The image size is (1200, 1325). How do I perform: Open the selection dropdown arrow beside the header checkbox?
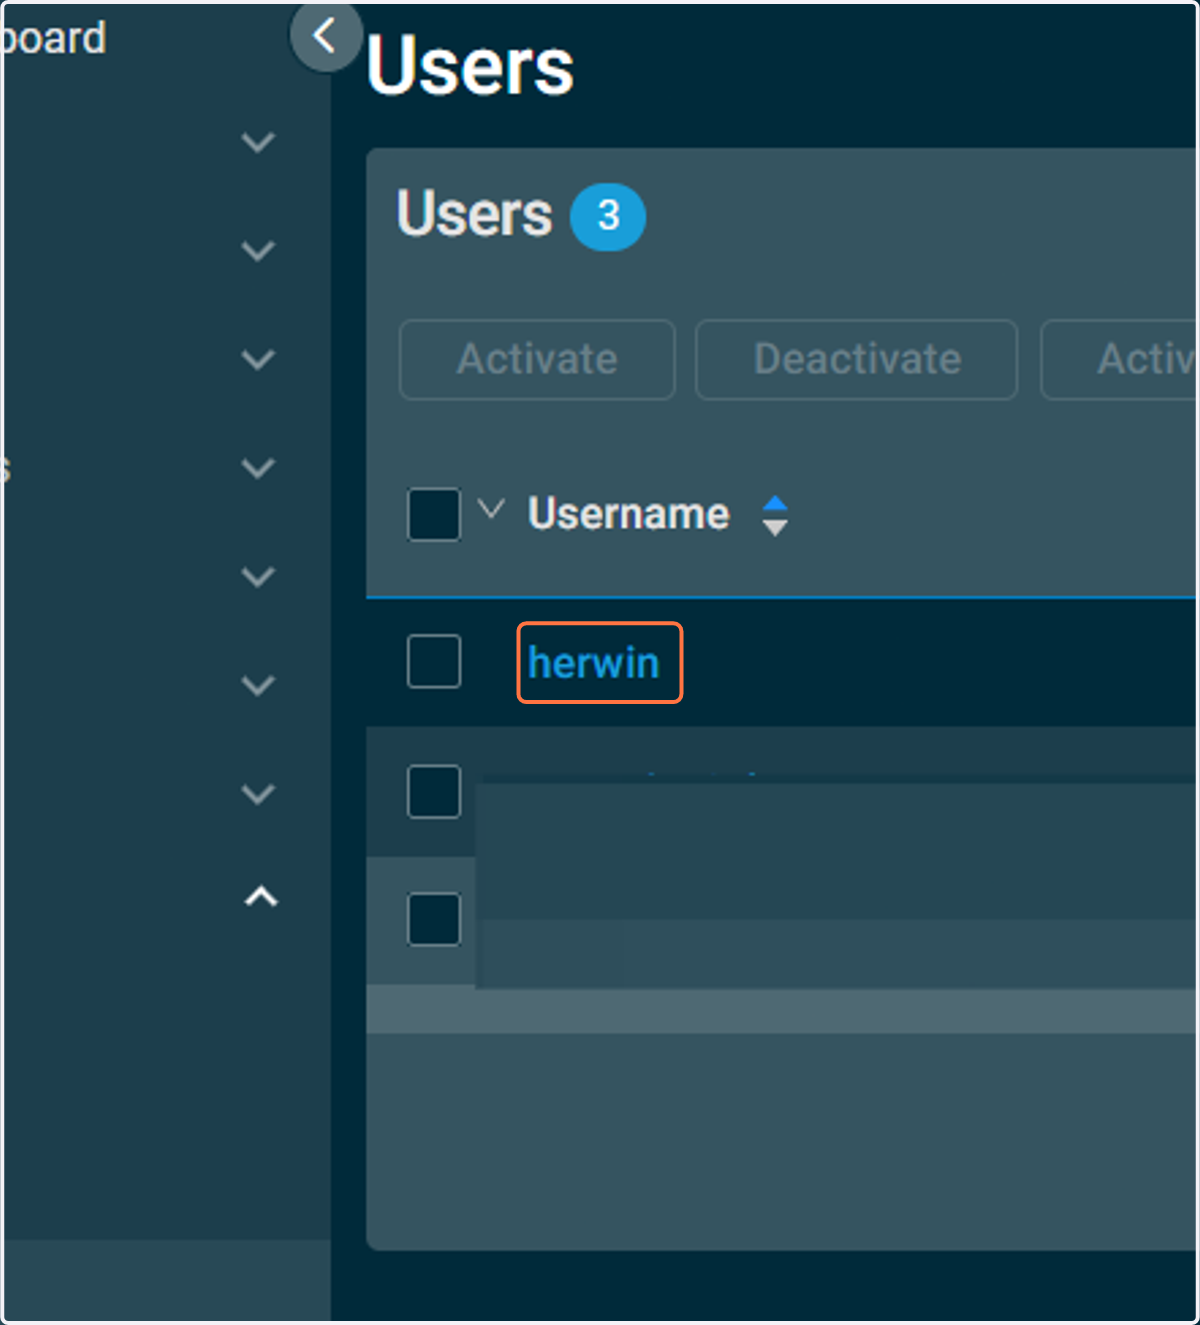click(491, 509)
